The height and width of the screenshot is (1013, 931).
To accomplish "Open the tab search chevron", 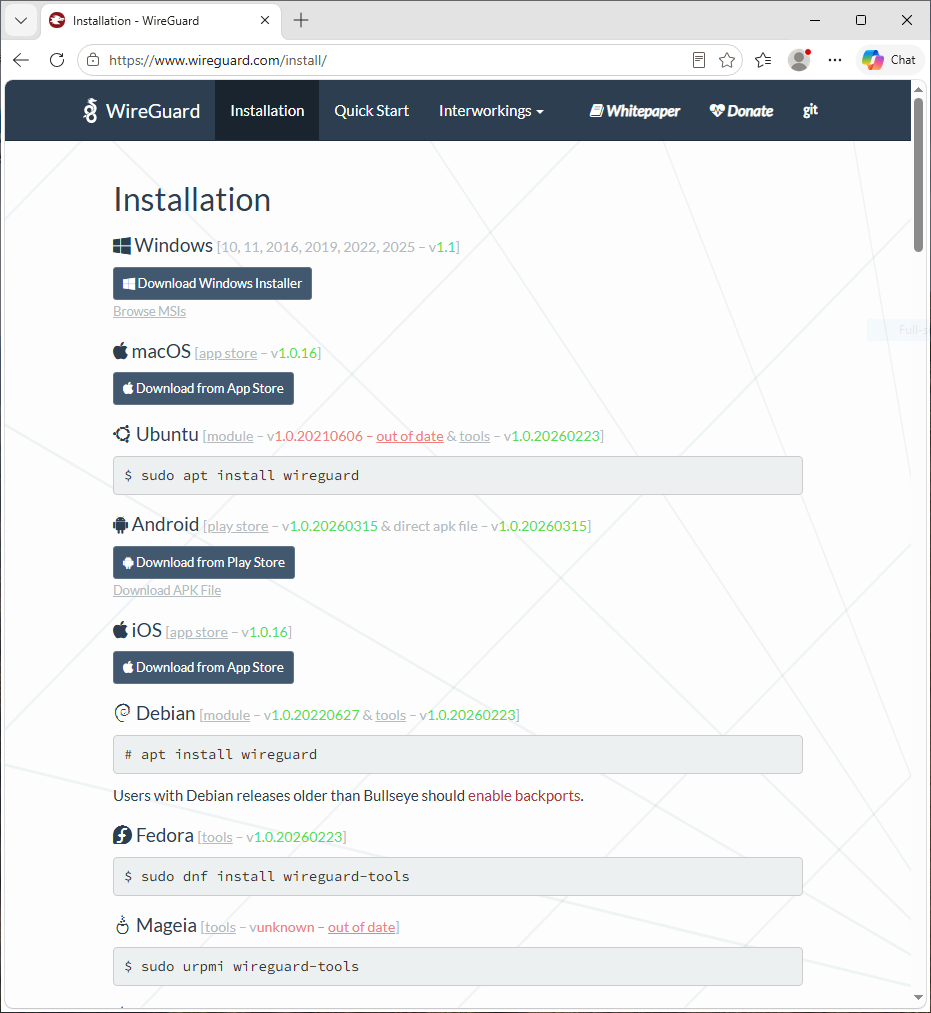I will coord(21,21).
